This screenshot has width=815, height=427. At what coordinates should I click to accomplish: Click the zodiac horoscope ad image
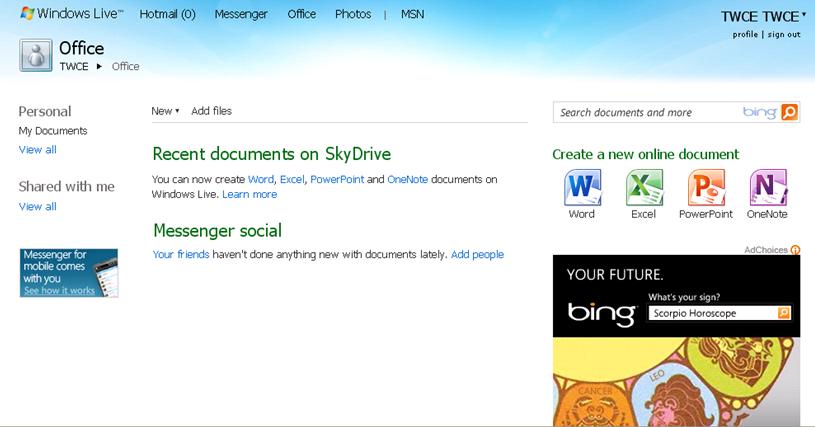point(676,382)
